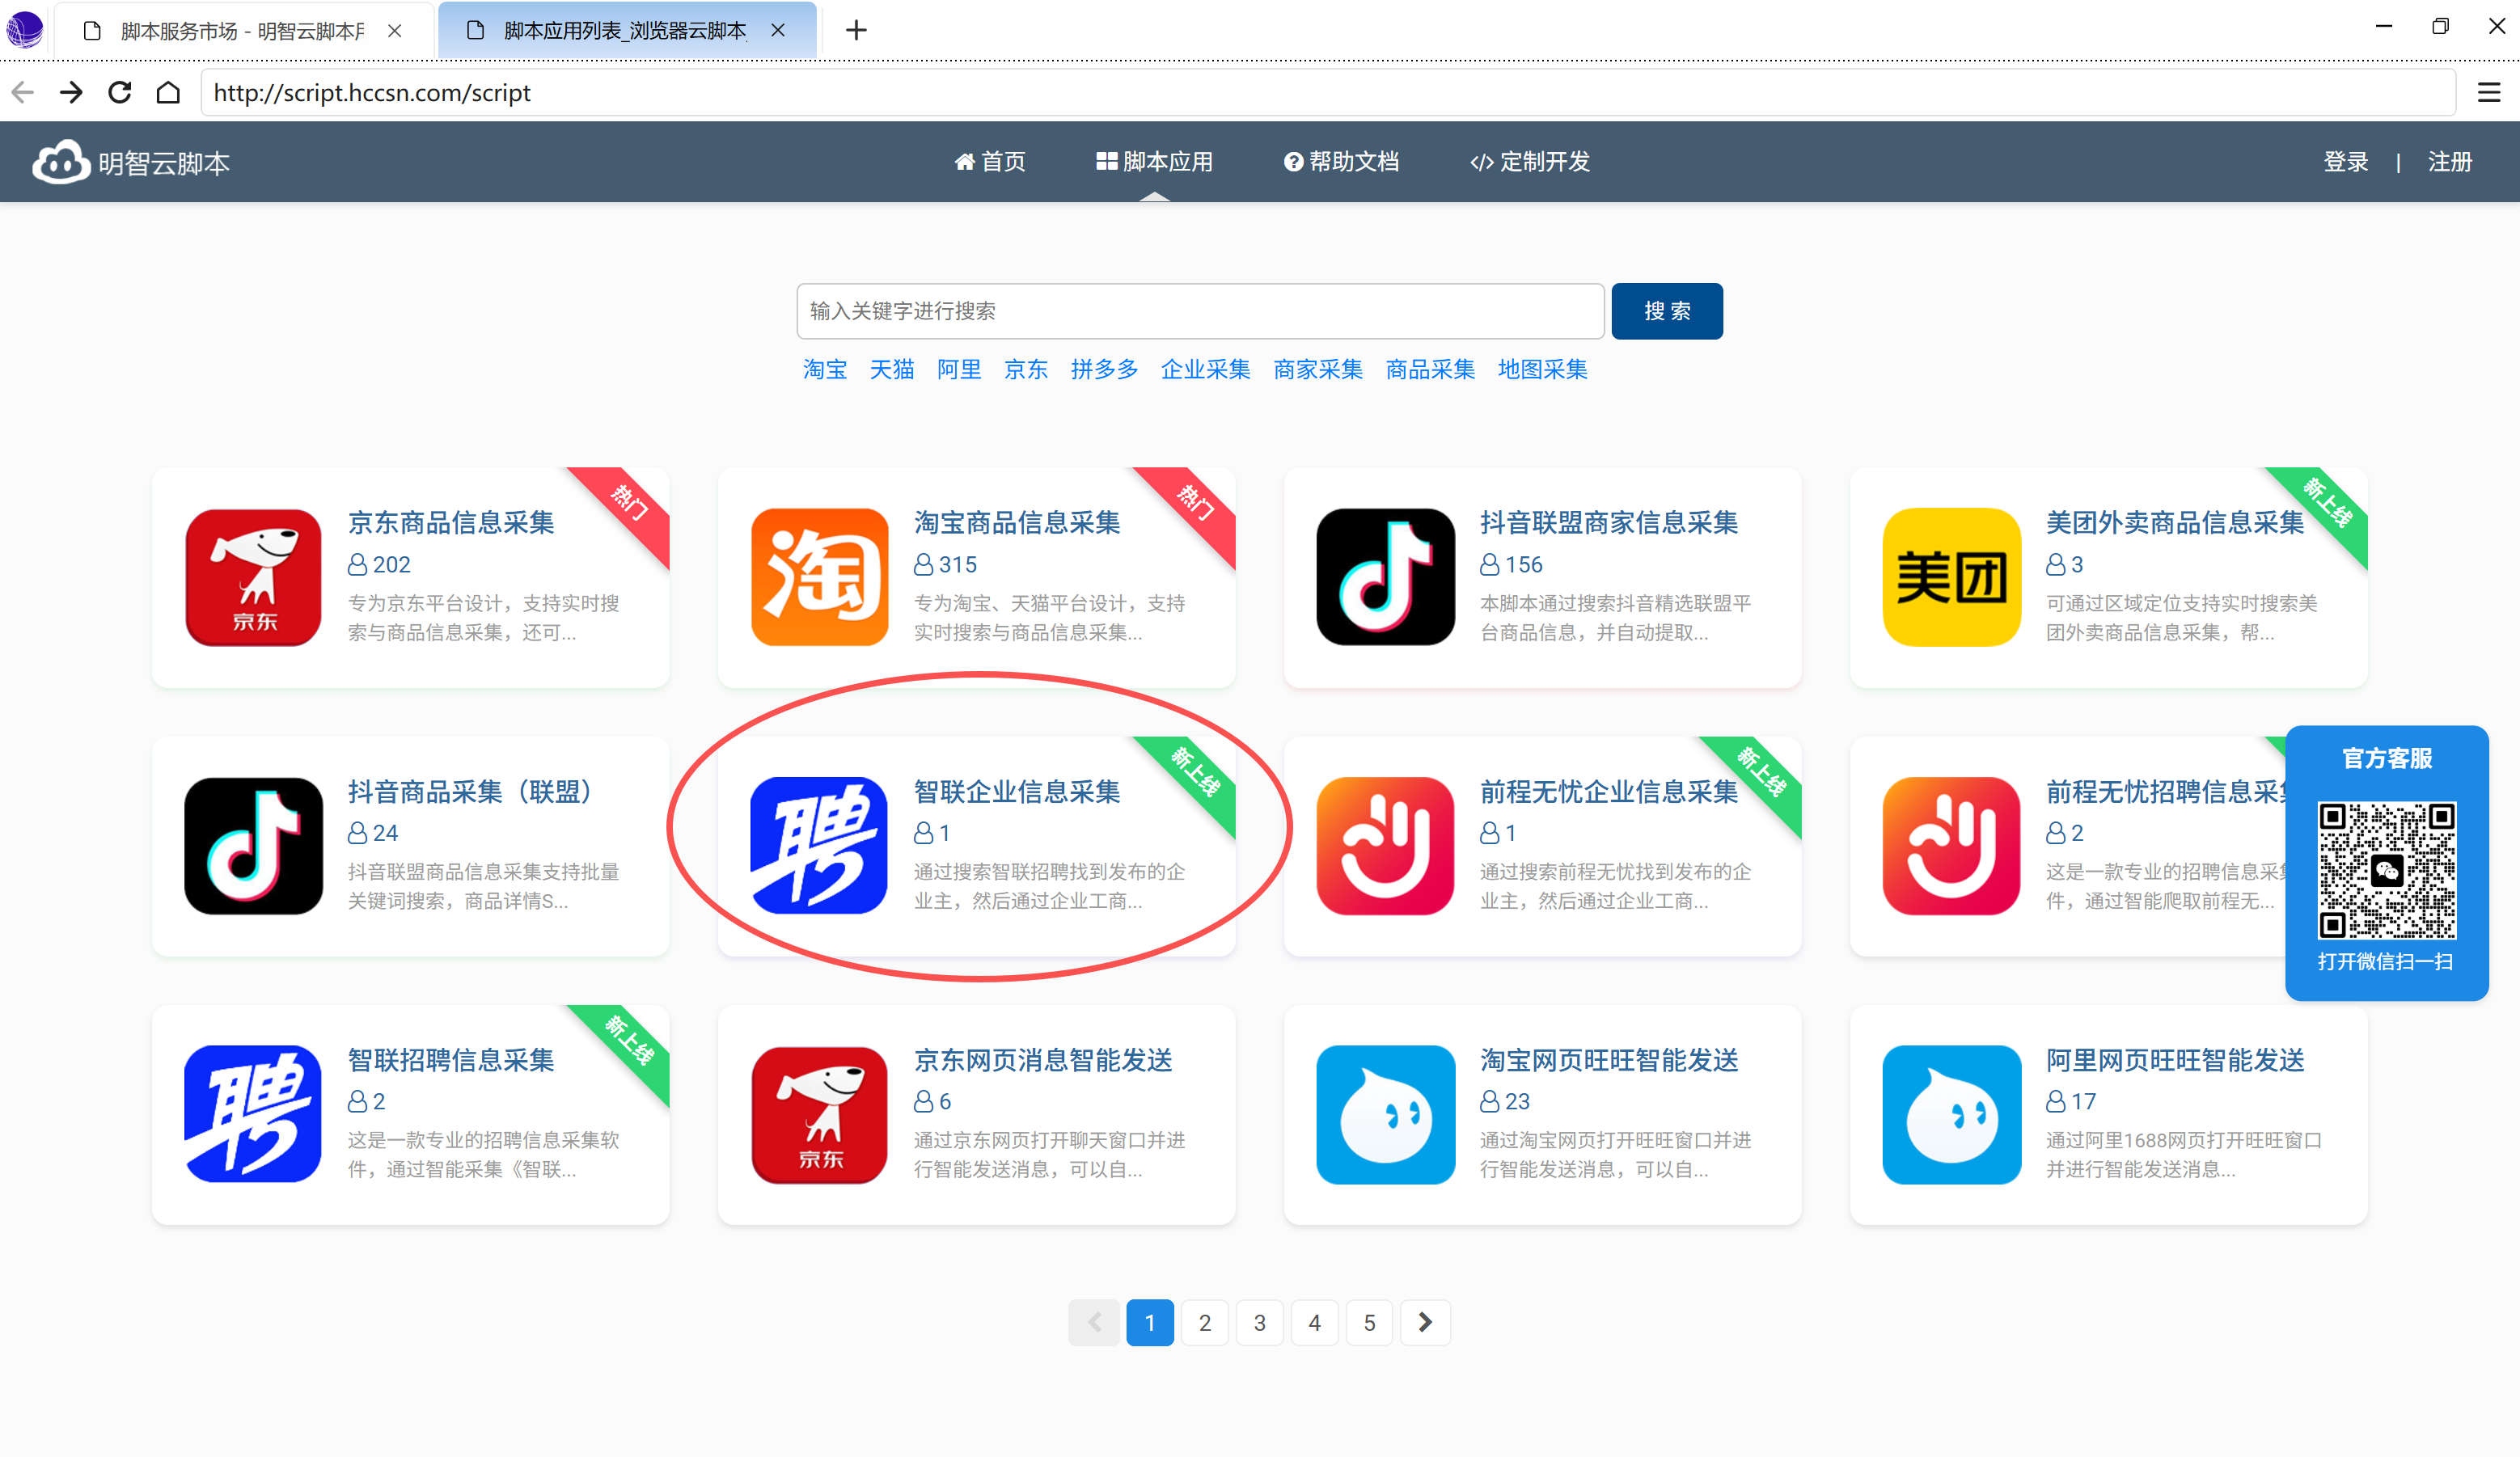This screenshot has height=1457, width=2520.
Task: Open 定制开发 in navigation bar
Action: point(1530,162)
